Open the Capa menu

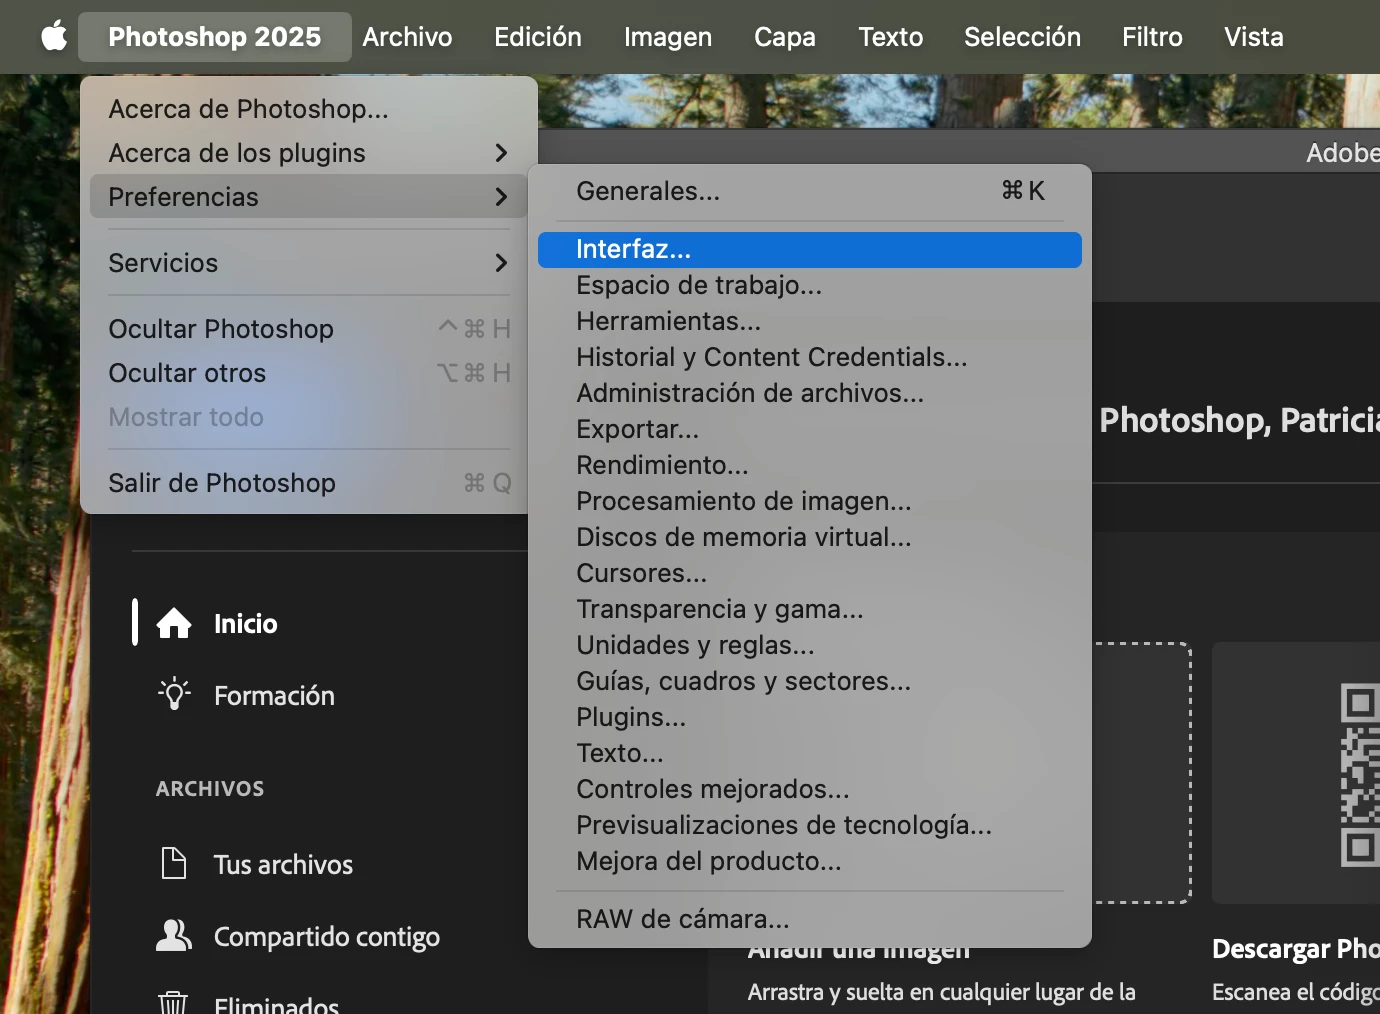click(785, 37)
